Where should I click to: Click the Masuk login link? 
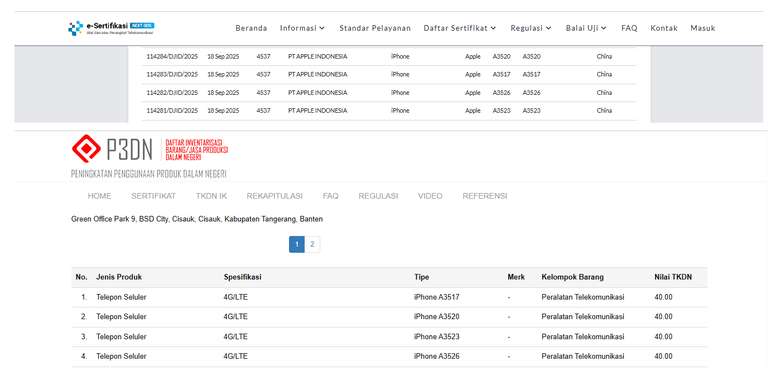703,28
